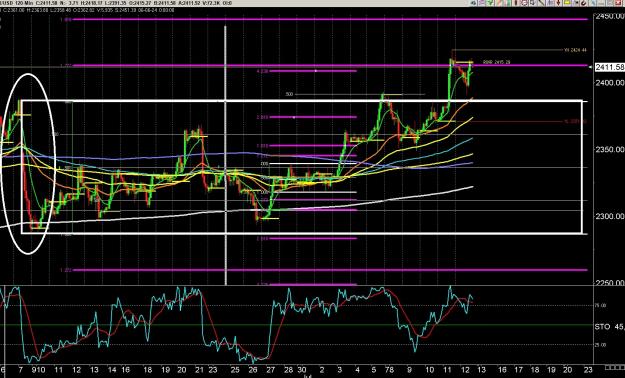This screenshot has width=625, height=378.
Task: Click the C:2411.58 close value in header
Action: pos(47,3)
